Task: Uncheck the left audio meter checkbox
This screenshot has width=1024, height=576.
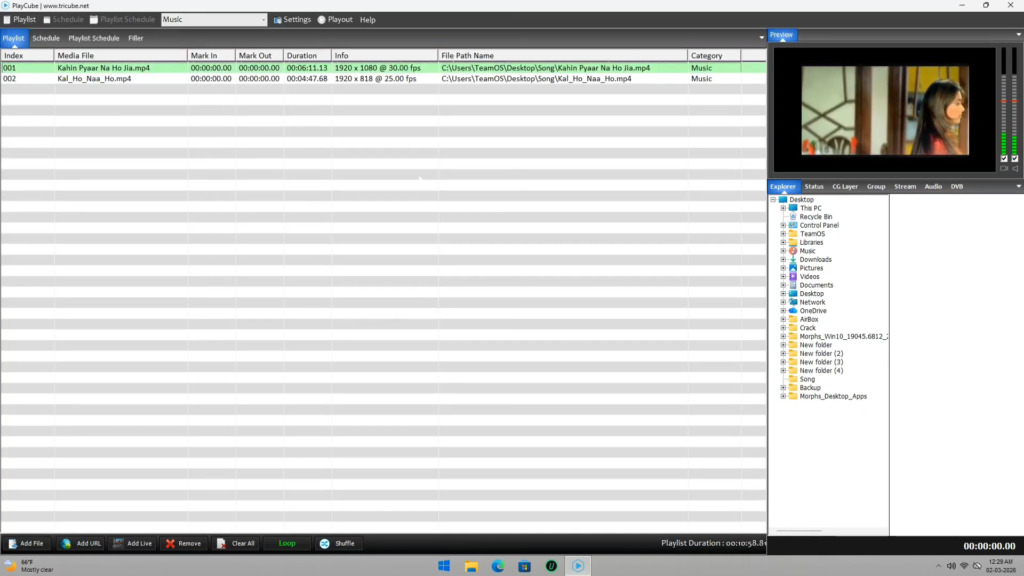Action: coord(1004,159)
